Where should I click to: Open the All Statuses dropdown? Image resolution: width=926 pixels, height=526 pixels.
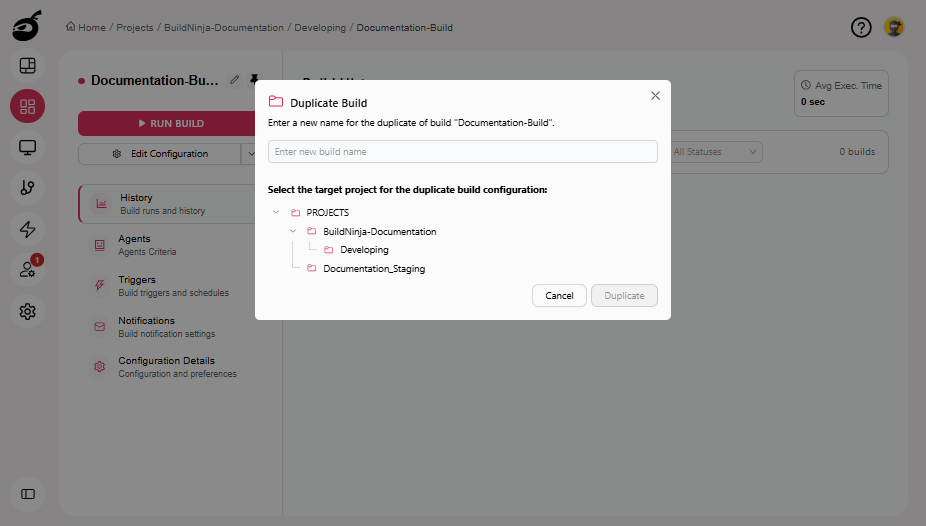[x=715, y=152]
